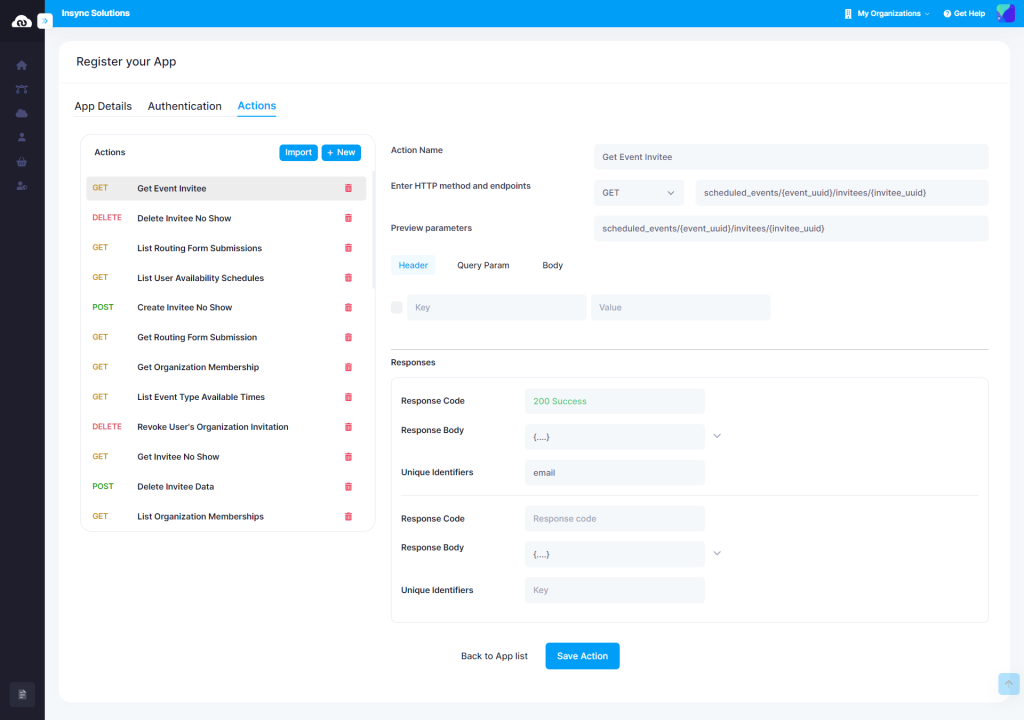
Task: Click the Team members icon in the sidebar
Action: [20, 185]
